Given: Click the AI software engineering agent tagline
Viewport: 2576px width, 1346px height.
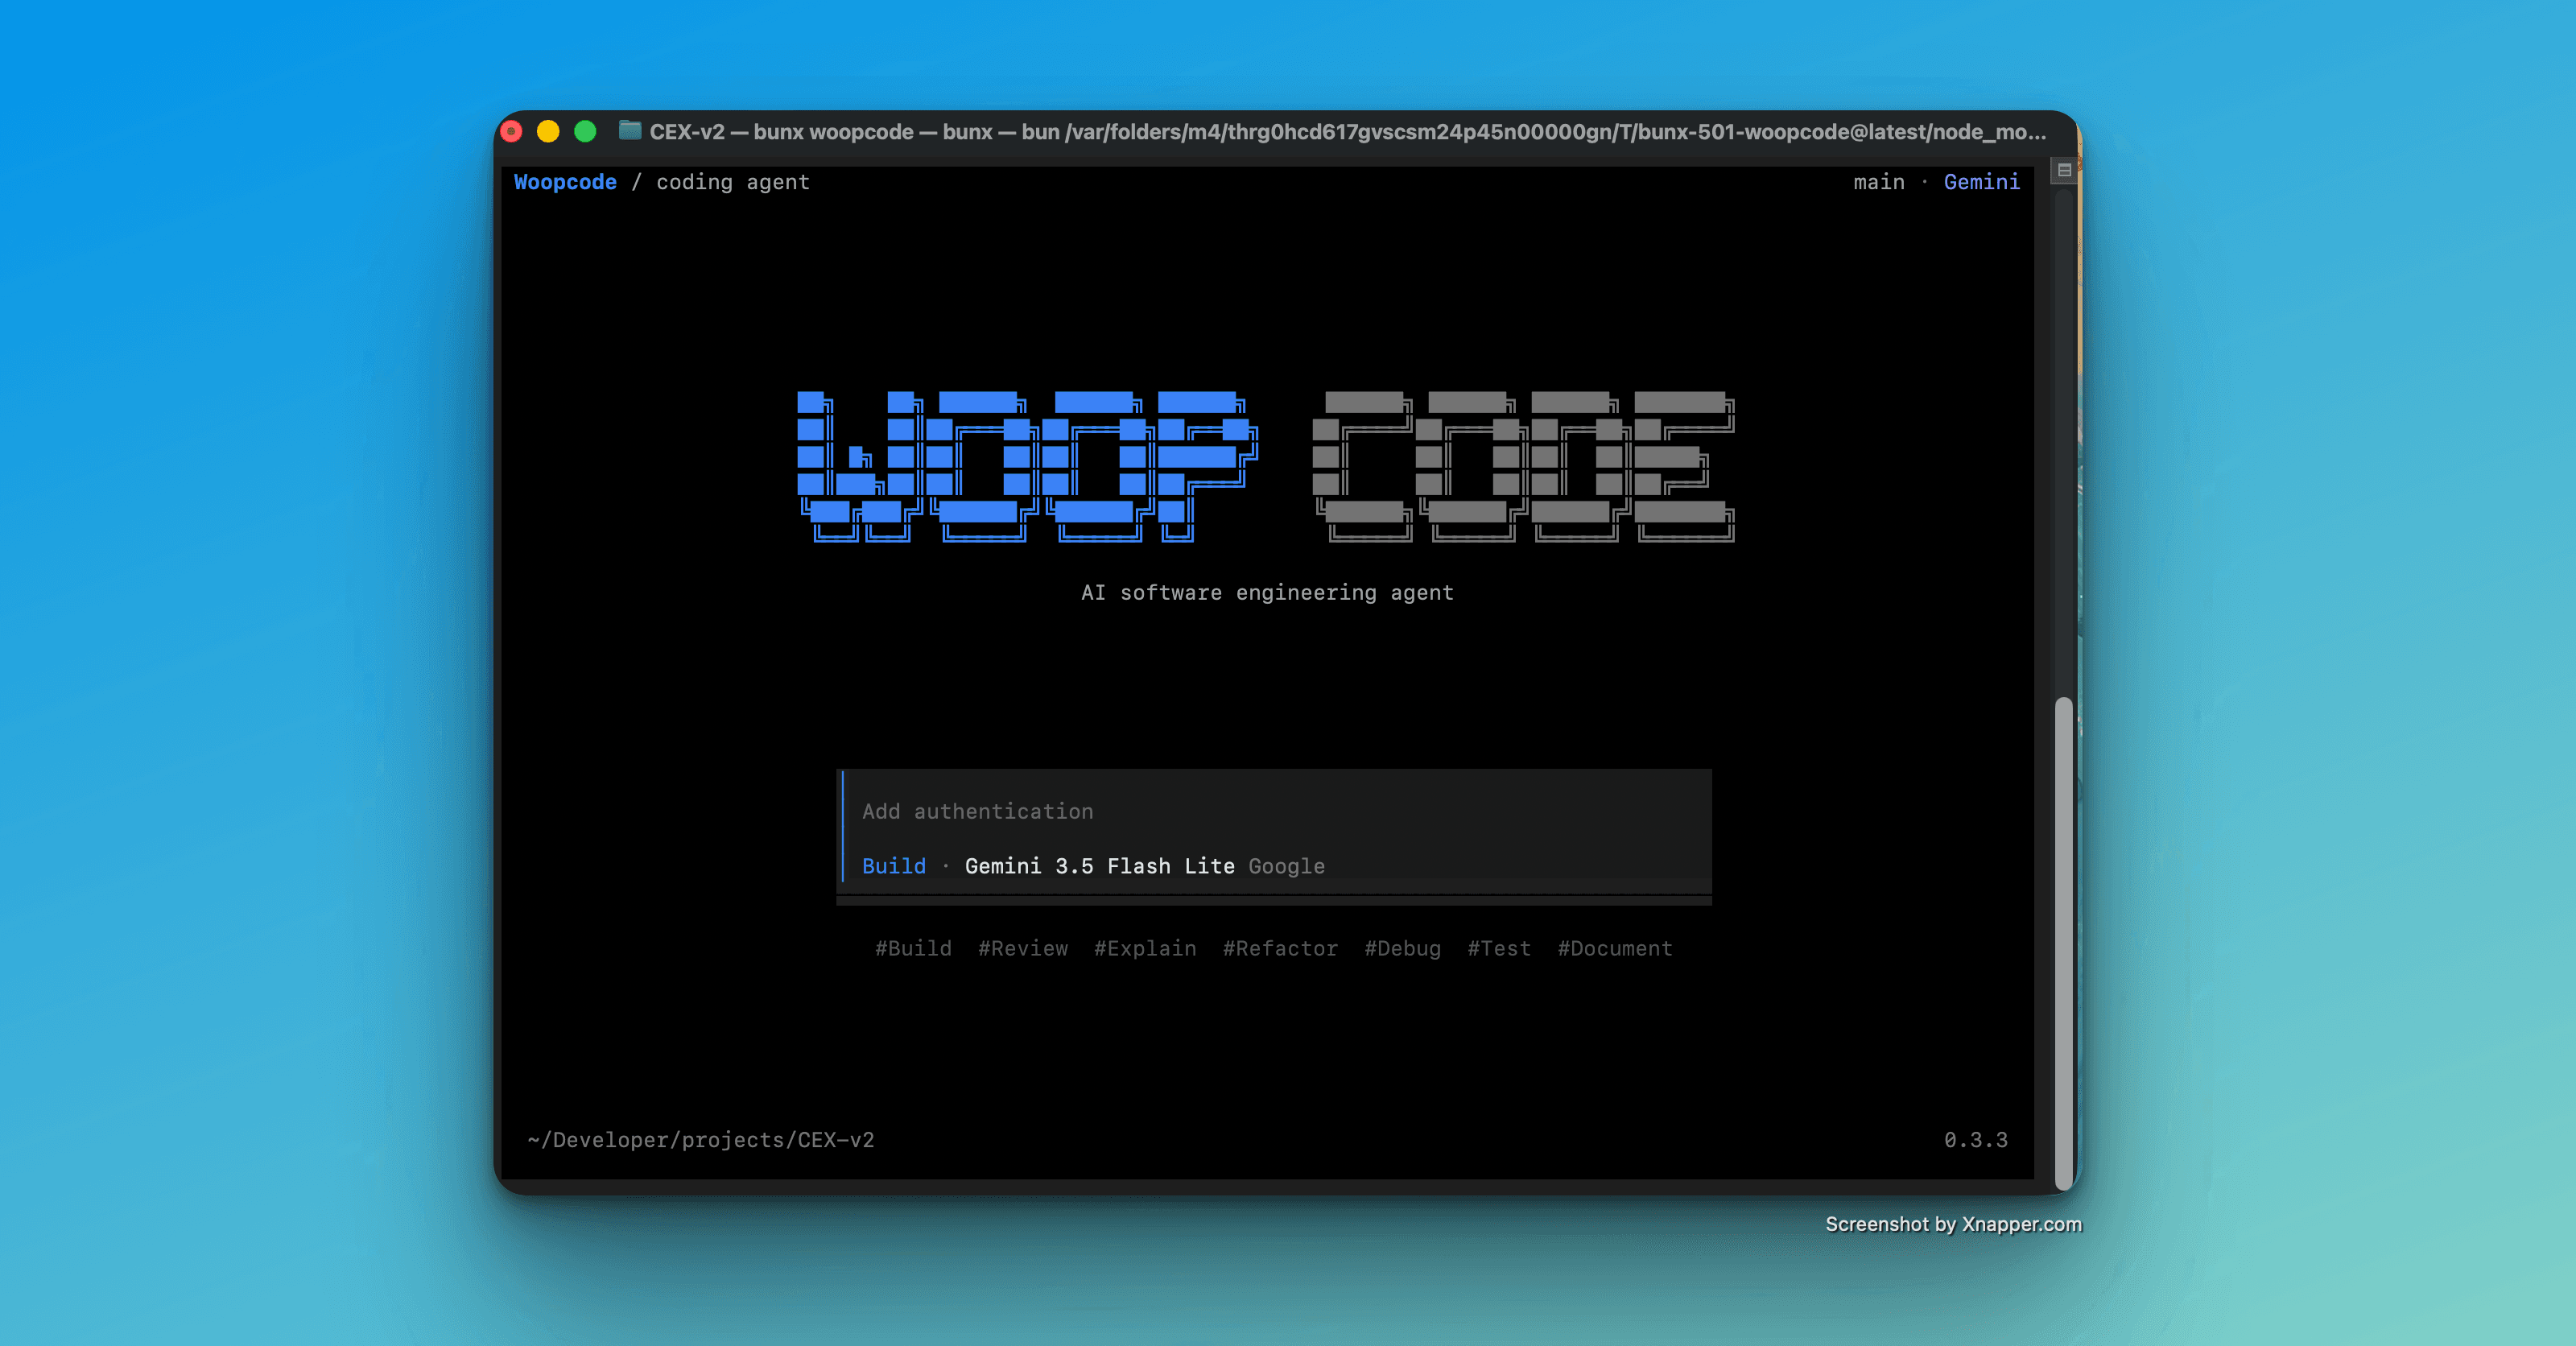Looking at the screenshot, I should [x=1267, y=593].
